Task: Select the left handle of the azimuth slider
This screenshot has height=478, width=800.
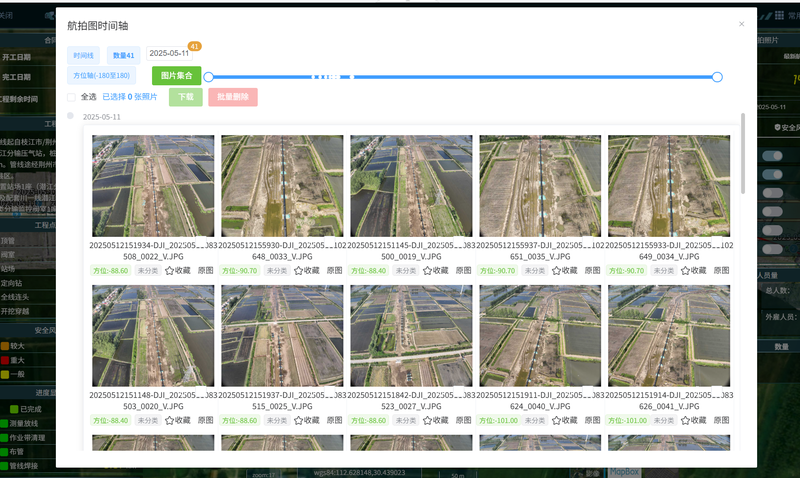Action: (x=208, y=77)
